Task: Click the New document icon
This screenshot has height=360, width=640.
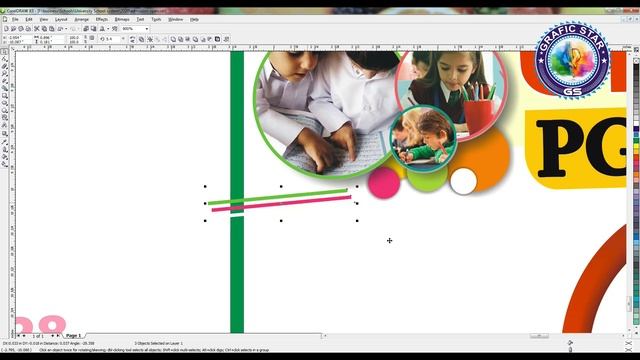Action: point(6,29)
